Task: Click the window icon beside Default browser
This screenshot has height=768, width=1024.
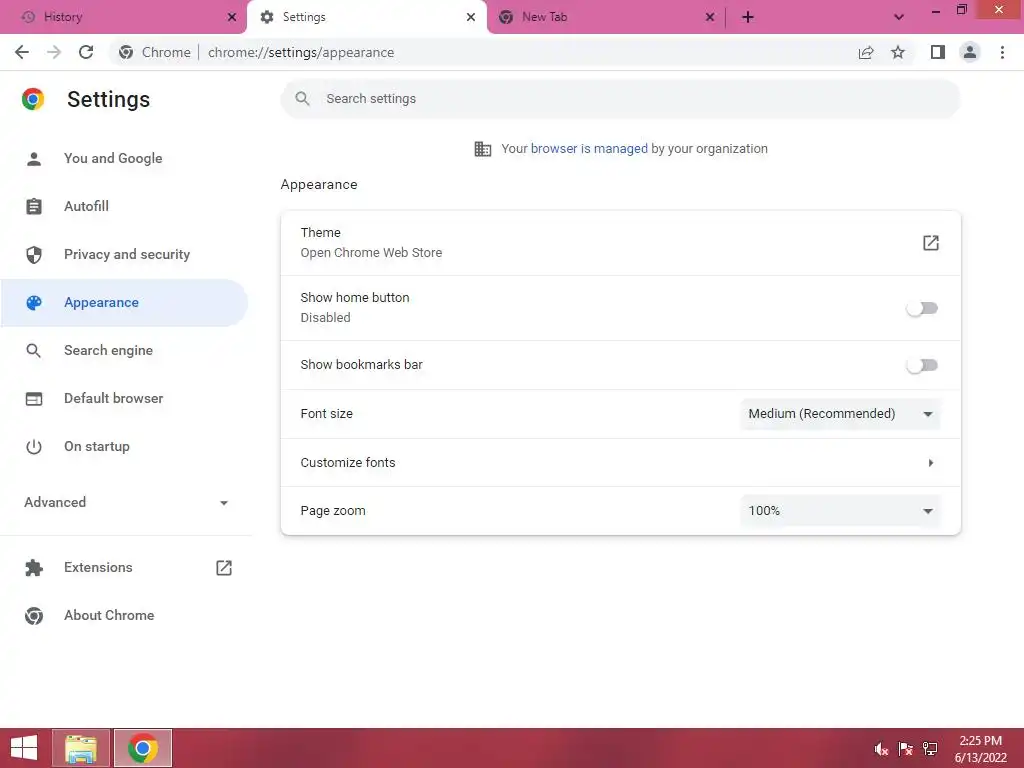Action: click(x=34, y=398)
